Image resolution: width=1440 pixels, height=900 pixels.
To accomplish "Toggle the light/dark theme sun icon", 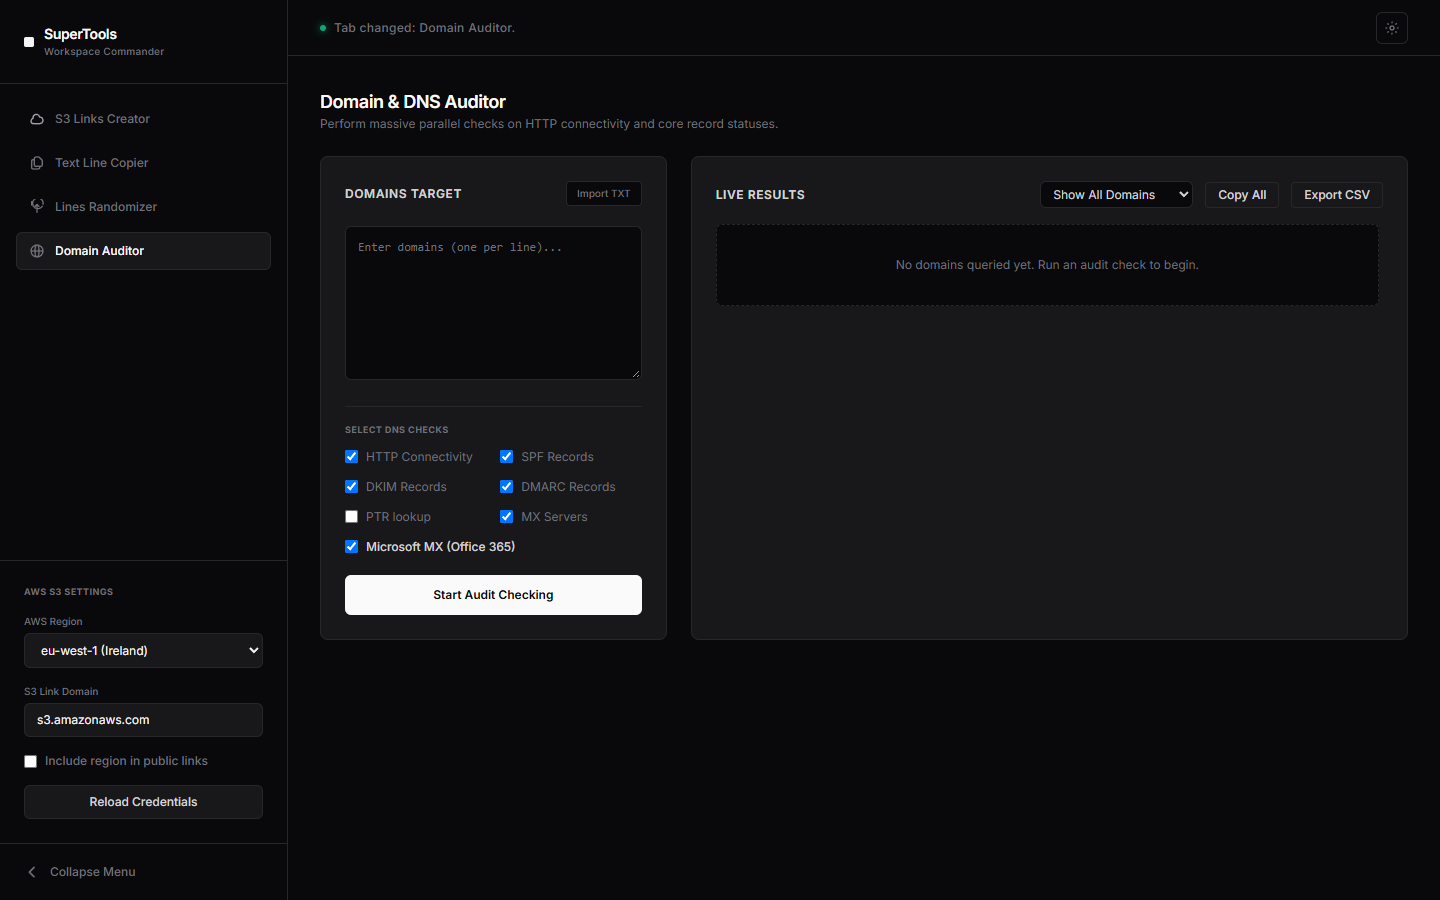I will coord(1392,28).
